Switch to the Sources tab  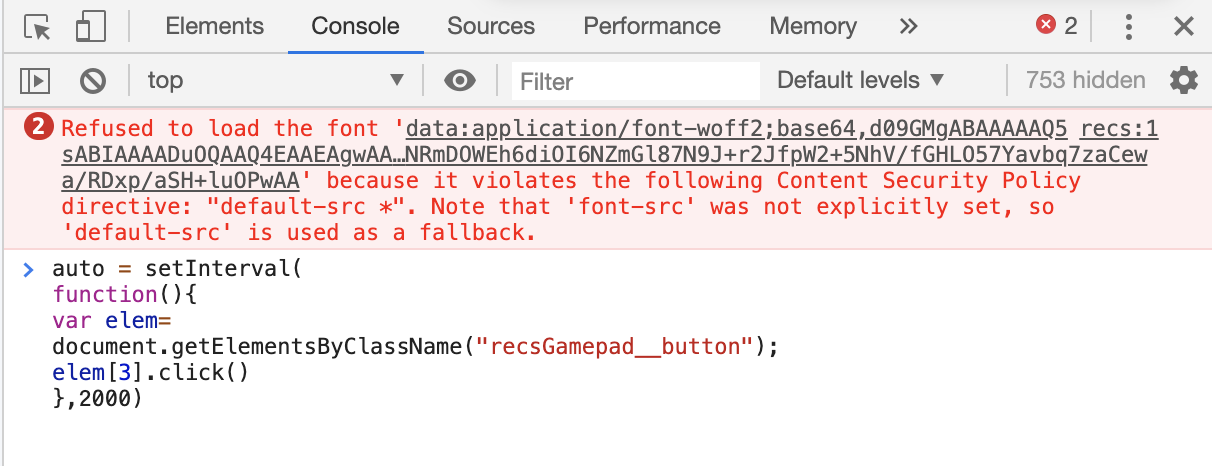491,27
